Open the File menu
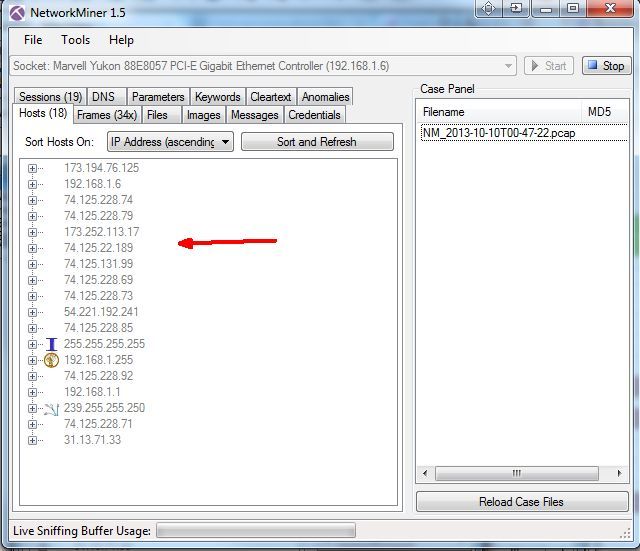Image resolution: width=640 pixels, height=551 pixels. click(33, 40)
